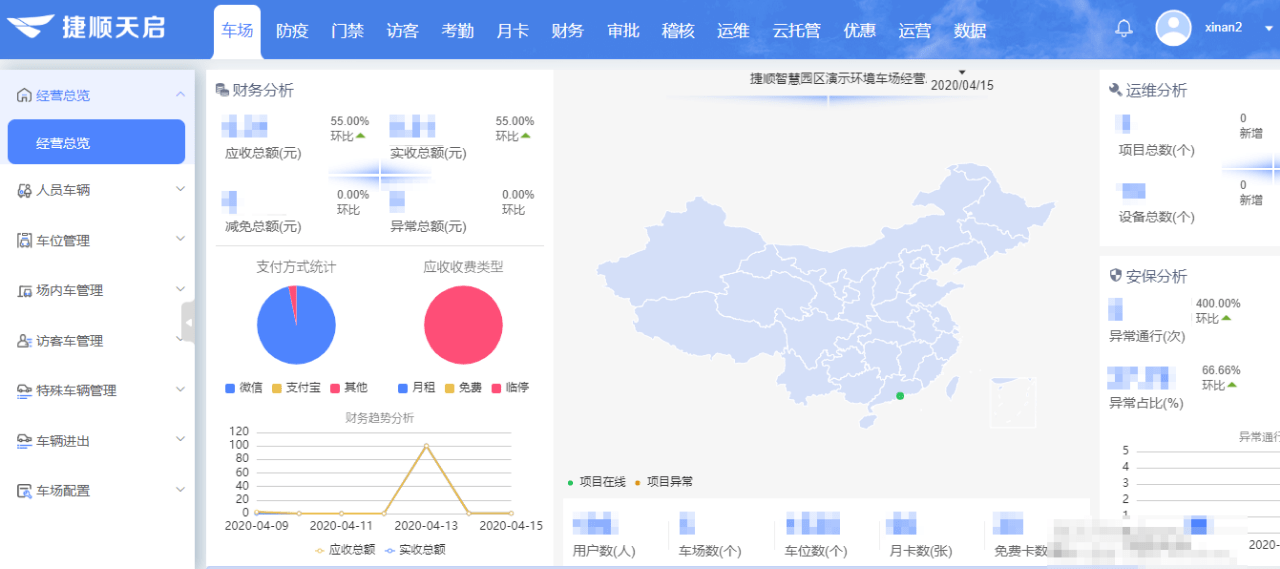Click the notification bell icon

1124,28
